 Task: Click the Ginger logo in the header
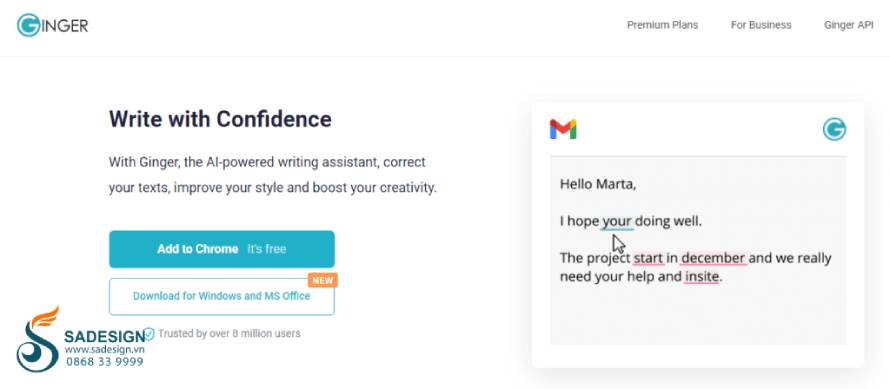coord(52,26)
